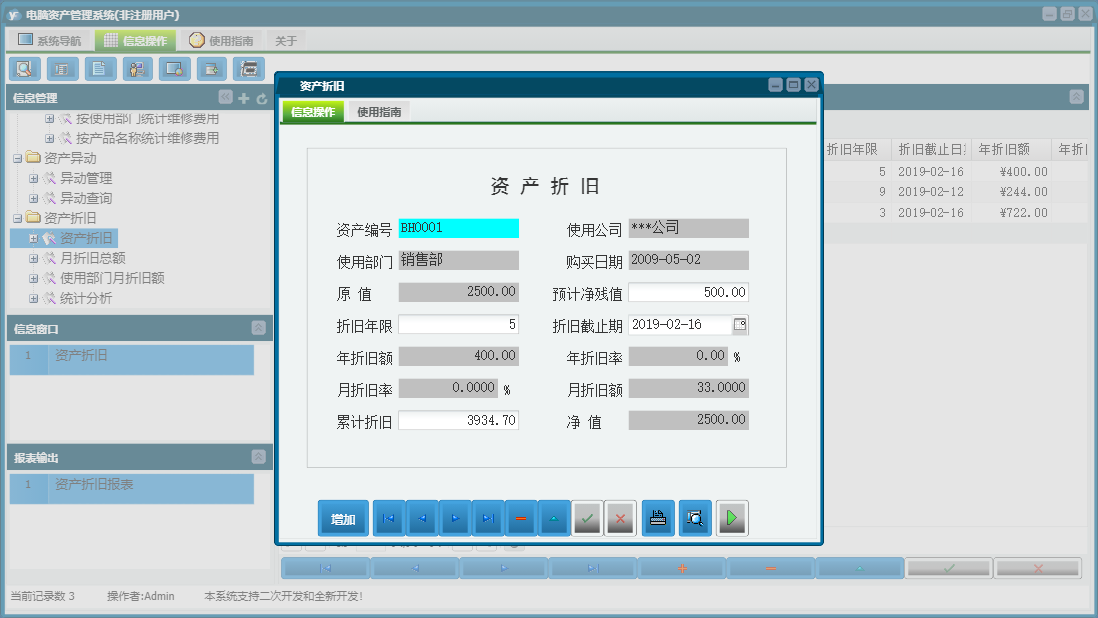This screenshot has width=1098, height=618.
Task: Expand the 统计分析 tree node
Action: click(x=33, y=297)
